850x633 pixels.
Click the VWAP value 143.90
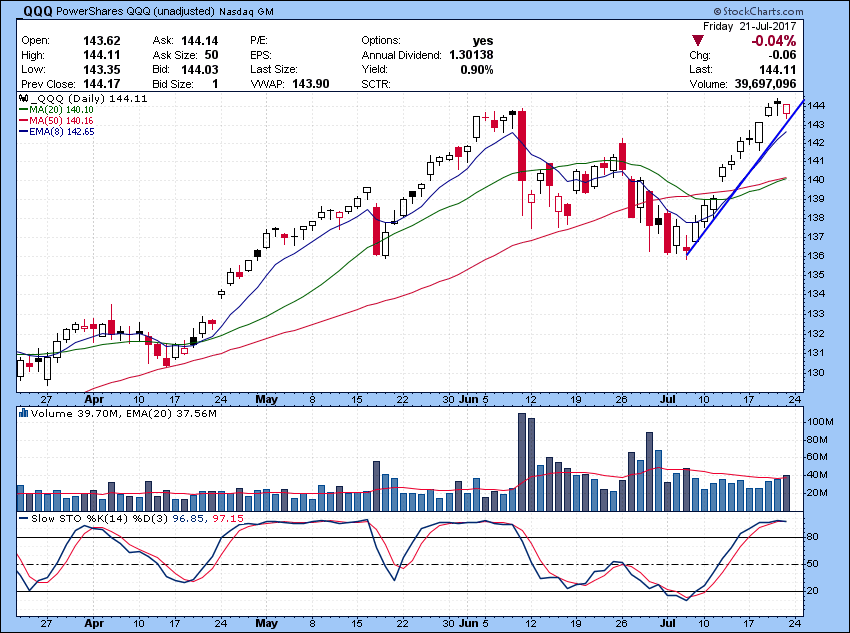pos(311,84)
